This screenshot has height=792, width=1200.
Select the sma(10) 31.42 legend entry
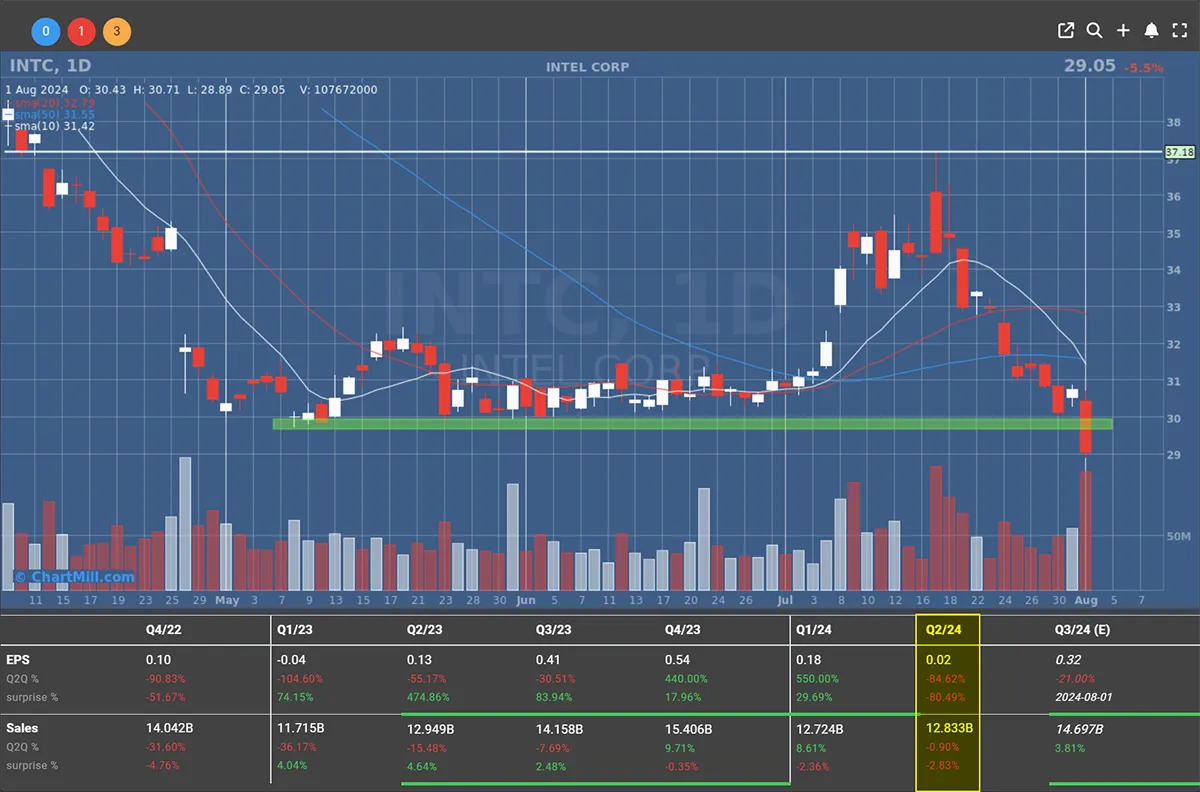point(54,126)
